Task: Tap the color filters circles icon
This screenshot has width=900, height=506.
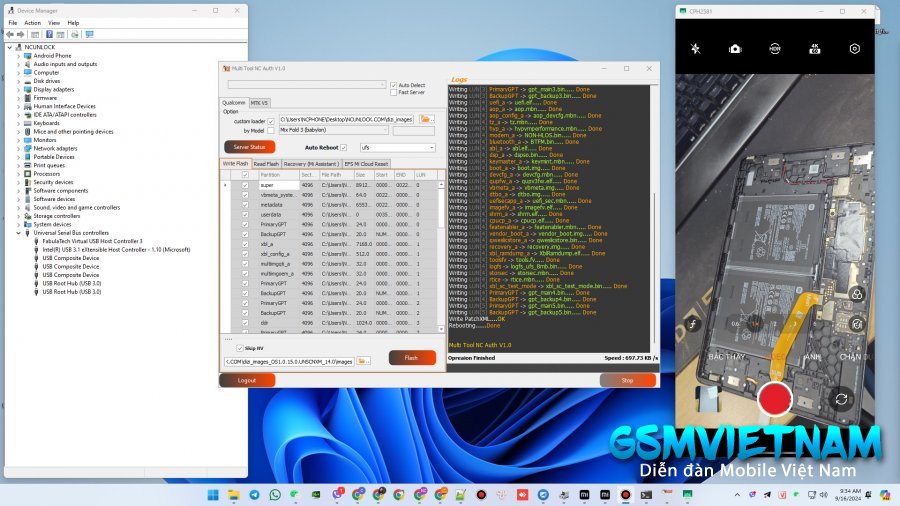Action: tap(856, 294)
